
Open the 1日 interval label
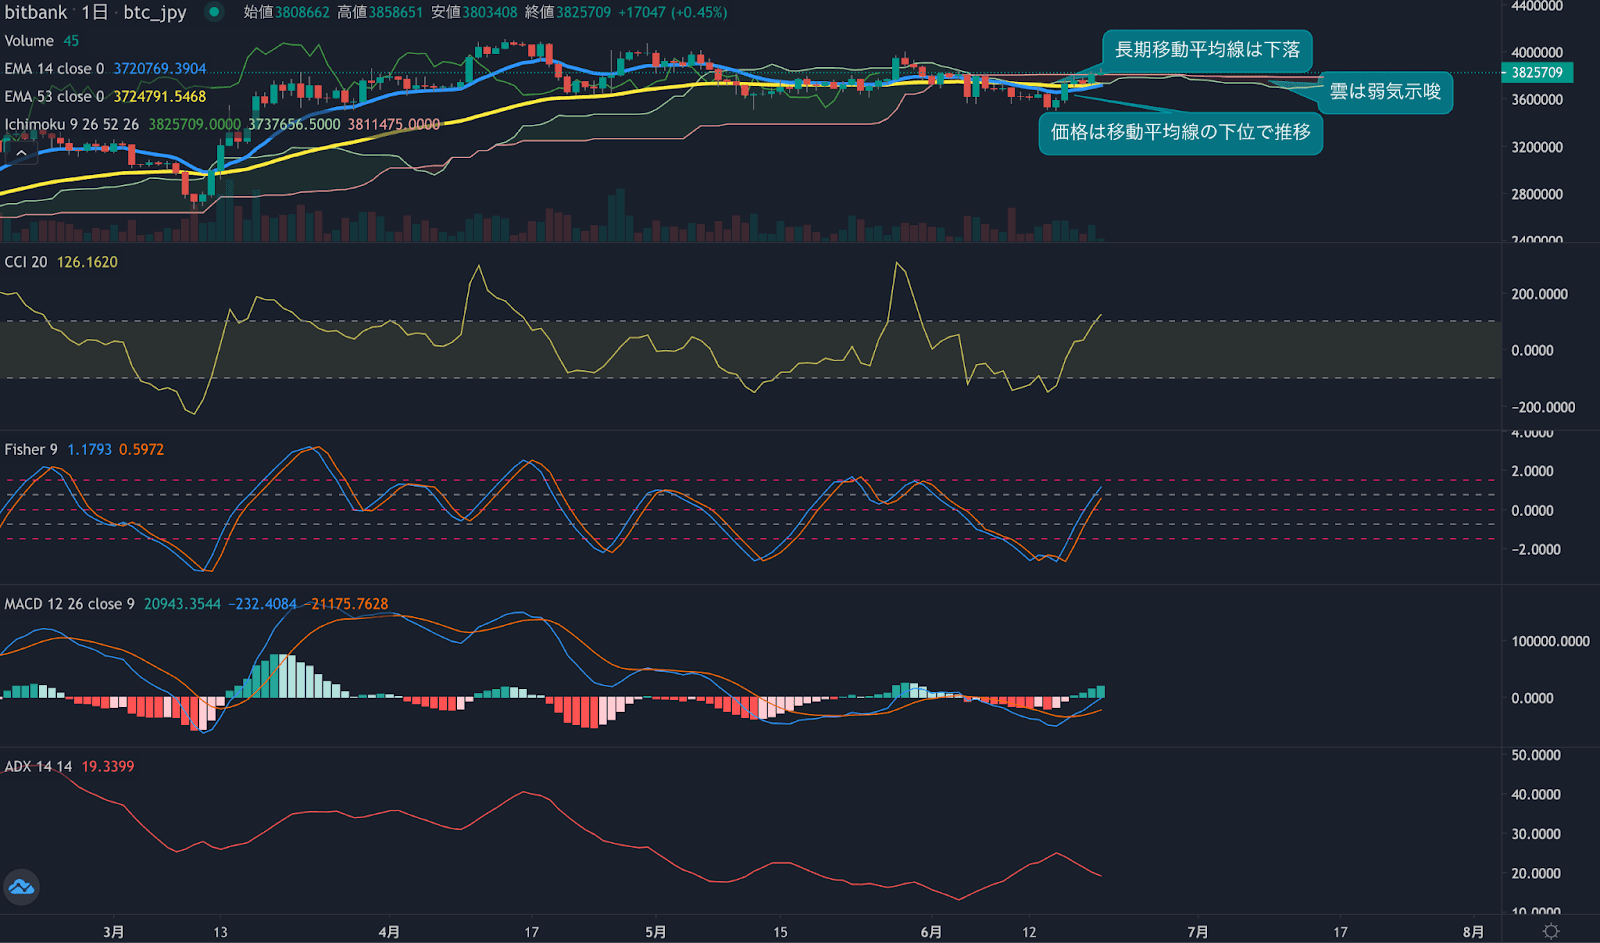[x=95, y=12]
